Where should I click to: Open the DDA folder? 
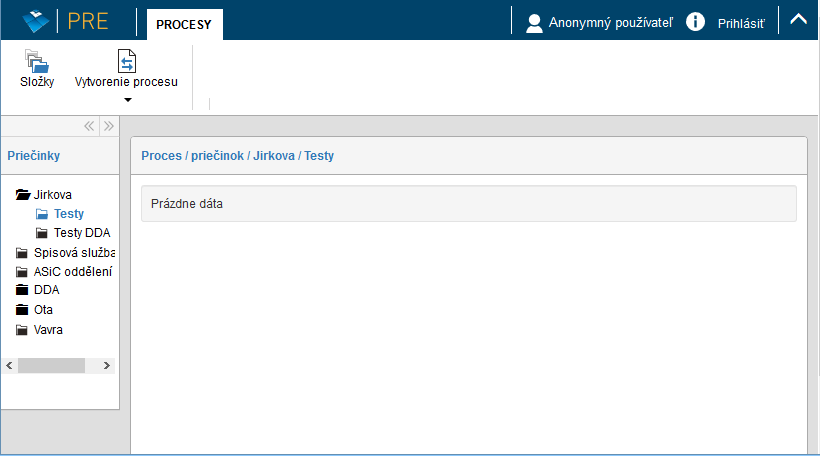point(47,290)
